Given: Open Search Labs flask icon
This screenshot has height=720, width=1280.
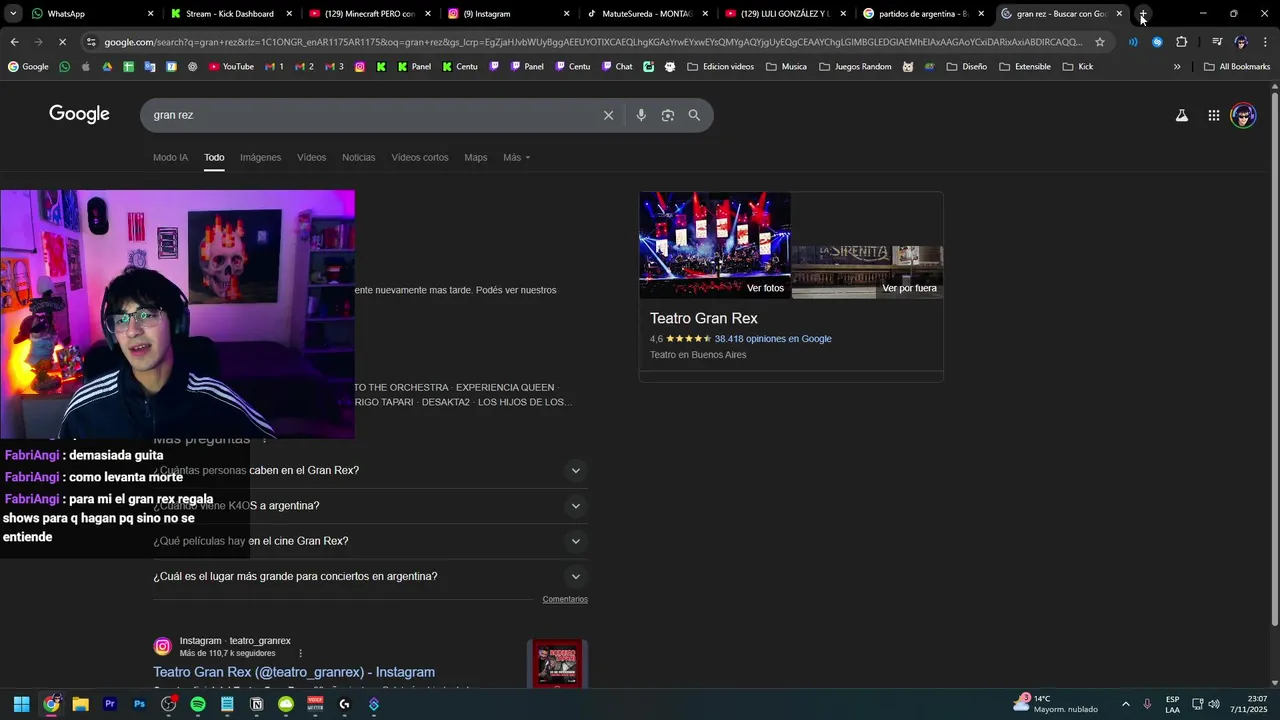Looking at the screenshot, I should pos(1181,115).
